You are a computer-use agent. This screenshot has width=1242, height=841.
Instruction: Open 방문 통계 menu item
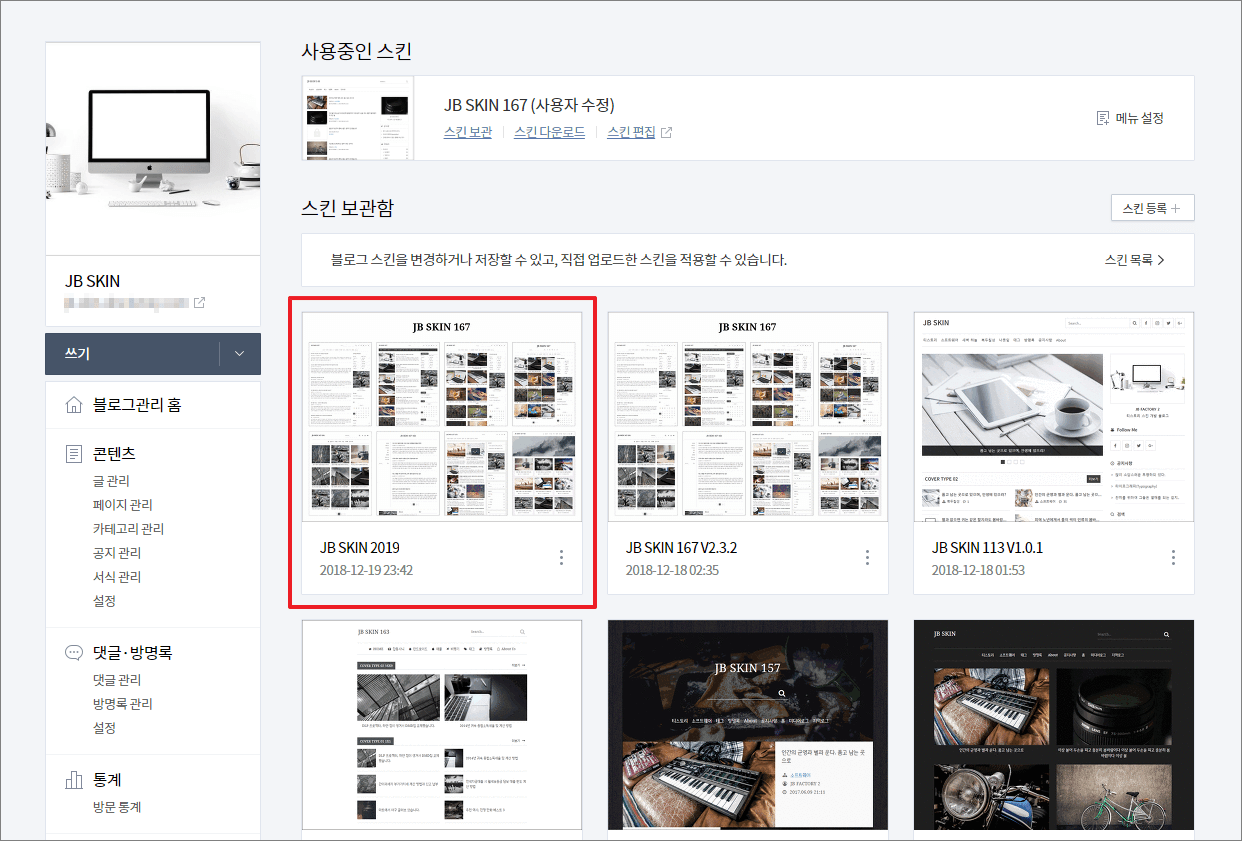116,807
